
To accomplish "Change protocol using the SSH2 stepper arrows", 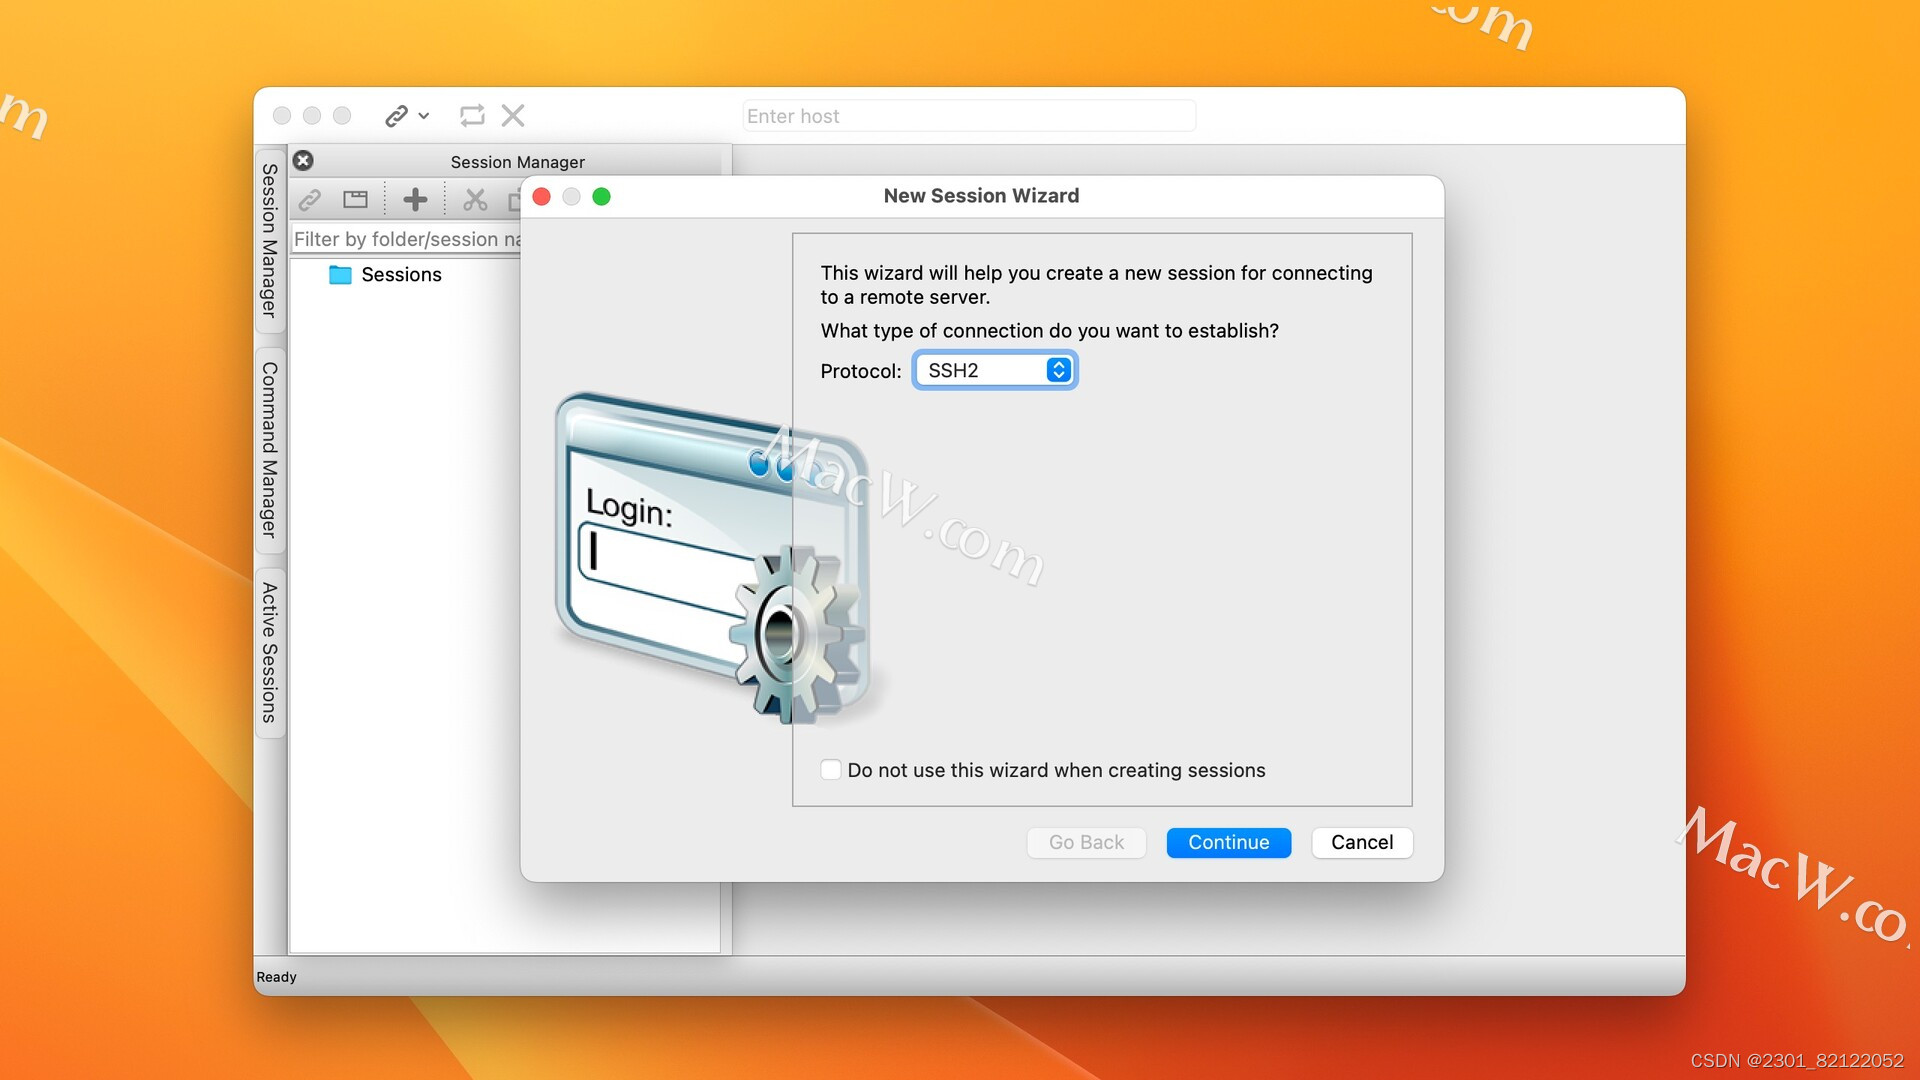I will tap(1058, 370).
